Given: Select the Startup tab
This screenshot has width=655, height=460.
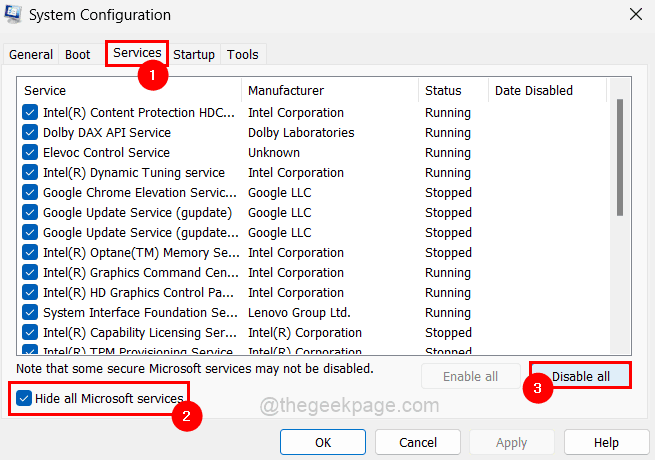Looking at the screenshot, I should click(194, 54).
